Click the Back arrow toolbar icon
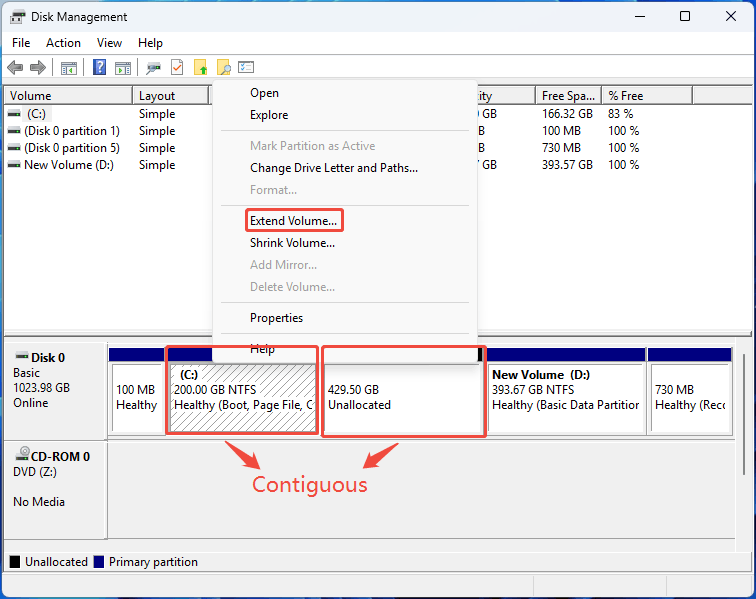The image size is (756, 599). 15,68
